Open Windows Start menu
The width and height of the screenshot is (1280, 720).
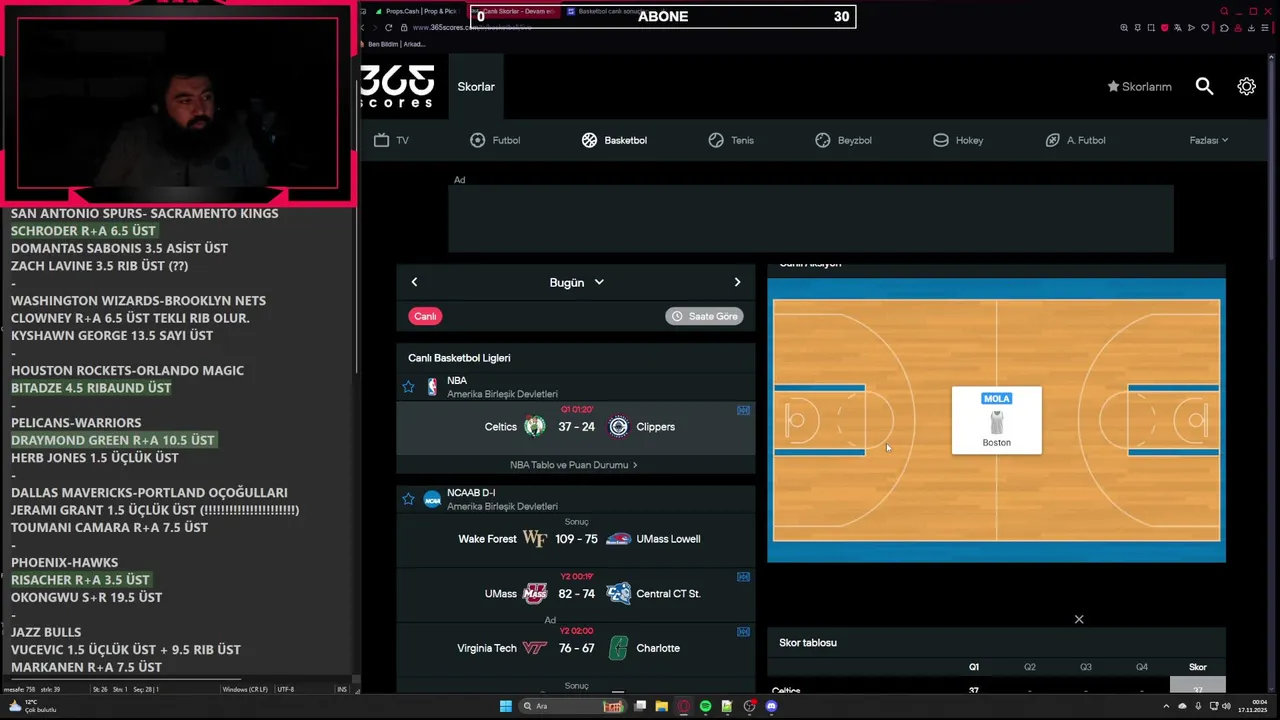(506, 706)
